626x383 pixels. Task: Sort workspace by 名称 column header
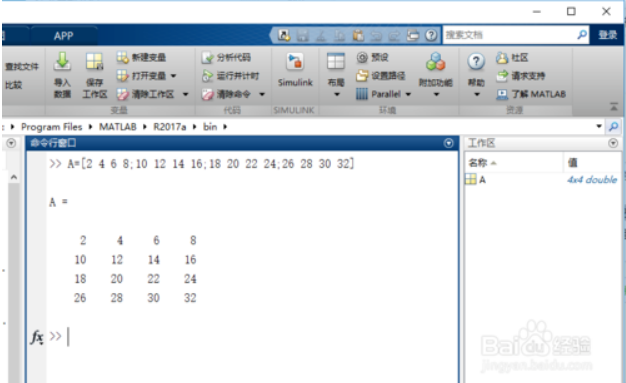[513, 163]
